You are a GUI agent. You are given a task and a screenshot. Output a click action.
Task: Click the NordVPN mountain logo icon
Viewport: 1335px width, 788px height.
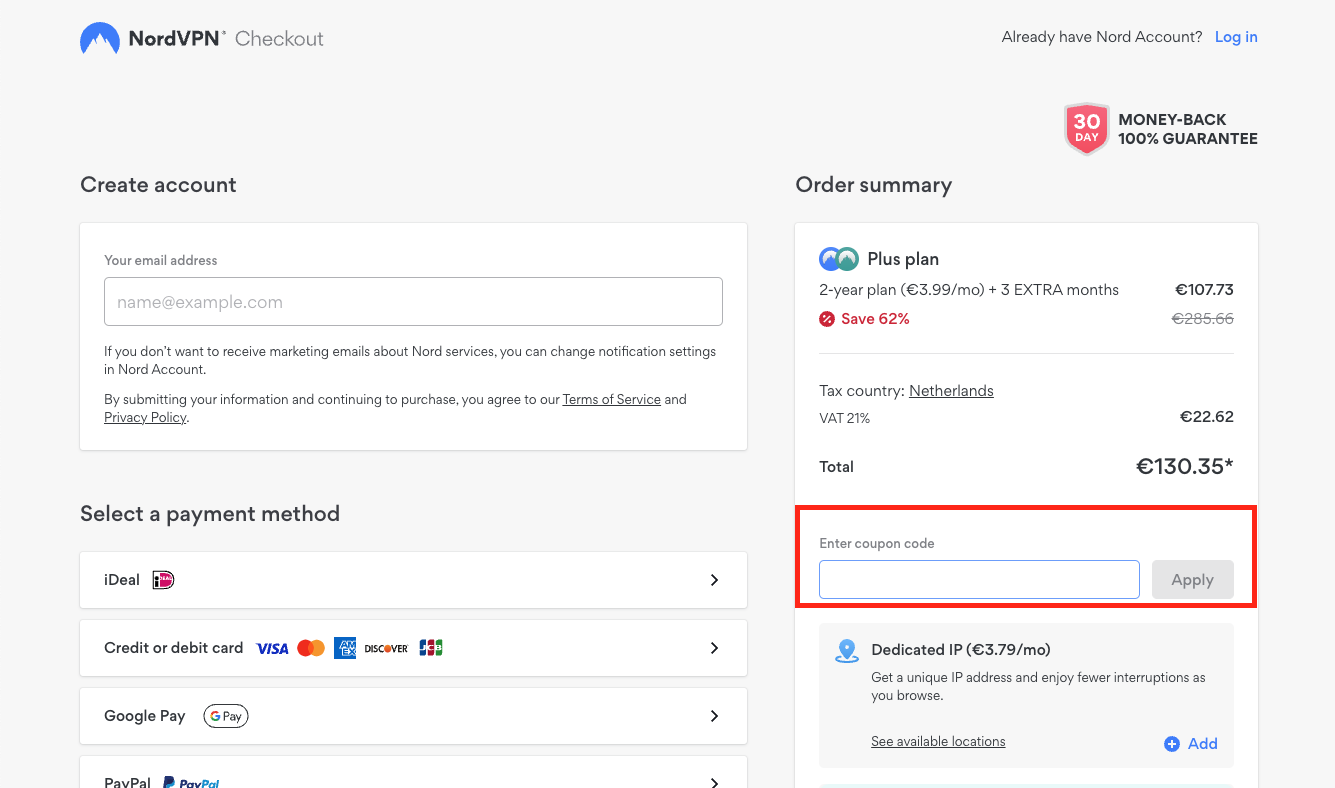pyautogui.click(x=100, y=39)
